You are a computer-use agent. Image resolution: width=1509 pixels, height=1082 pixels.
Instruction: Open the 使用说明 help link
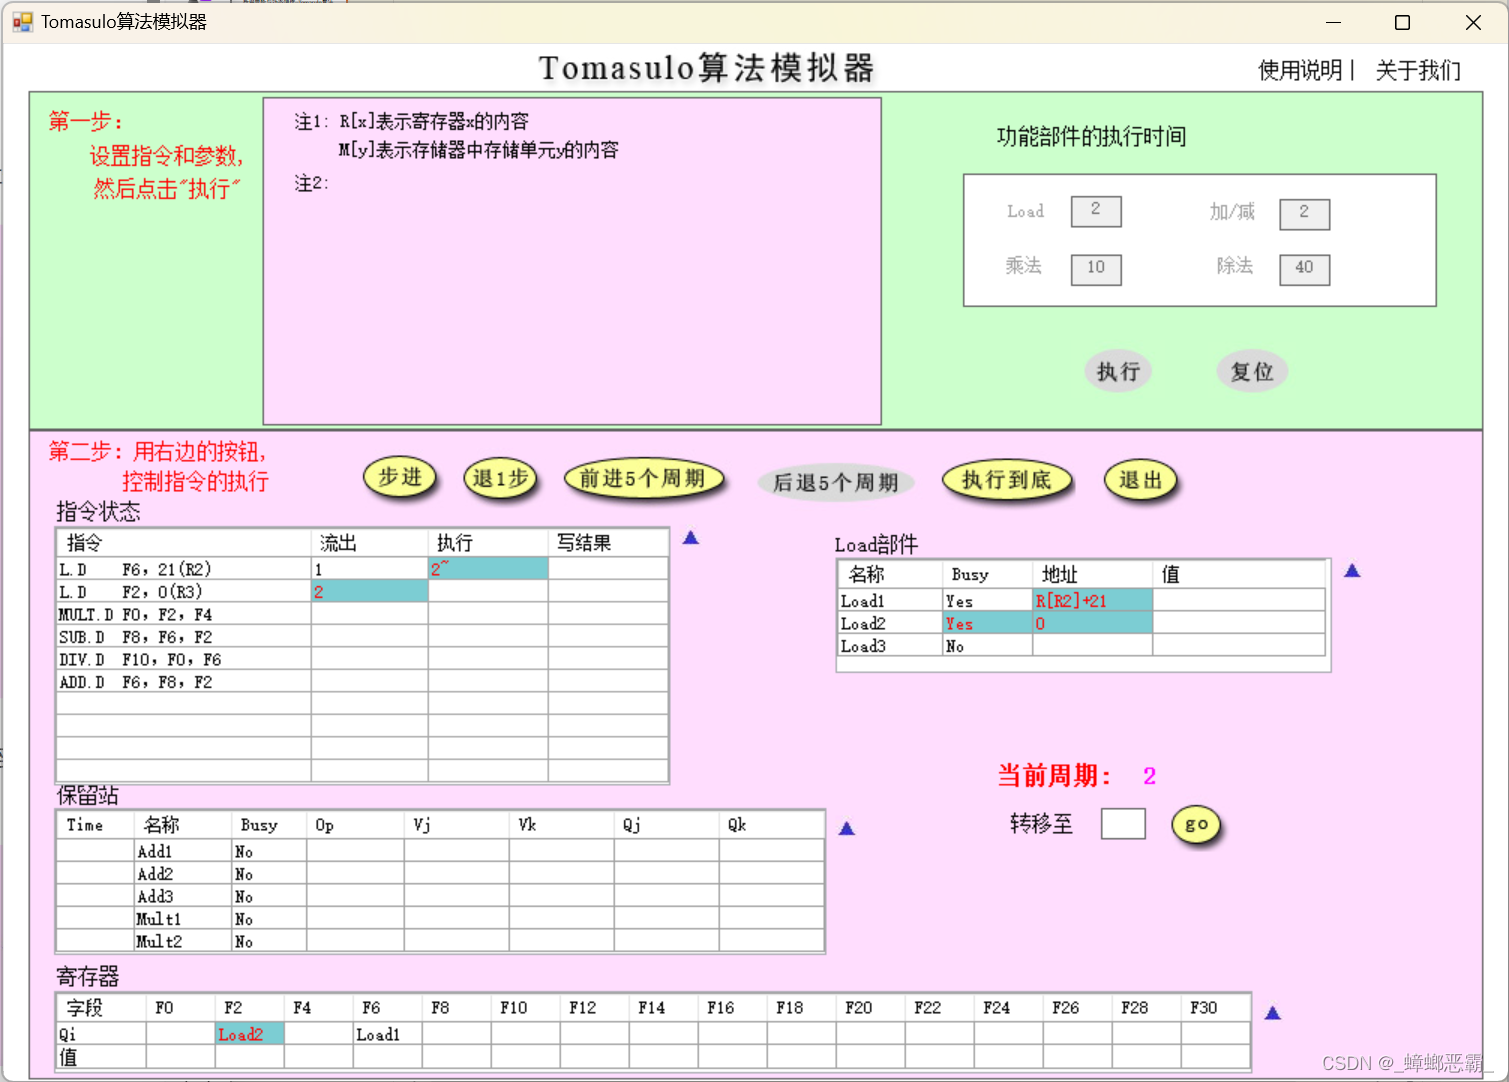coord(1300,70)
